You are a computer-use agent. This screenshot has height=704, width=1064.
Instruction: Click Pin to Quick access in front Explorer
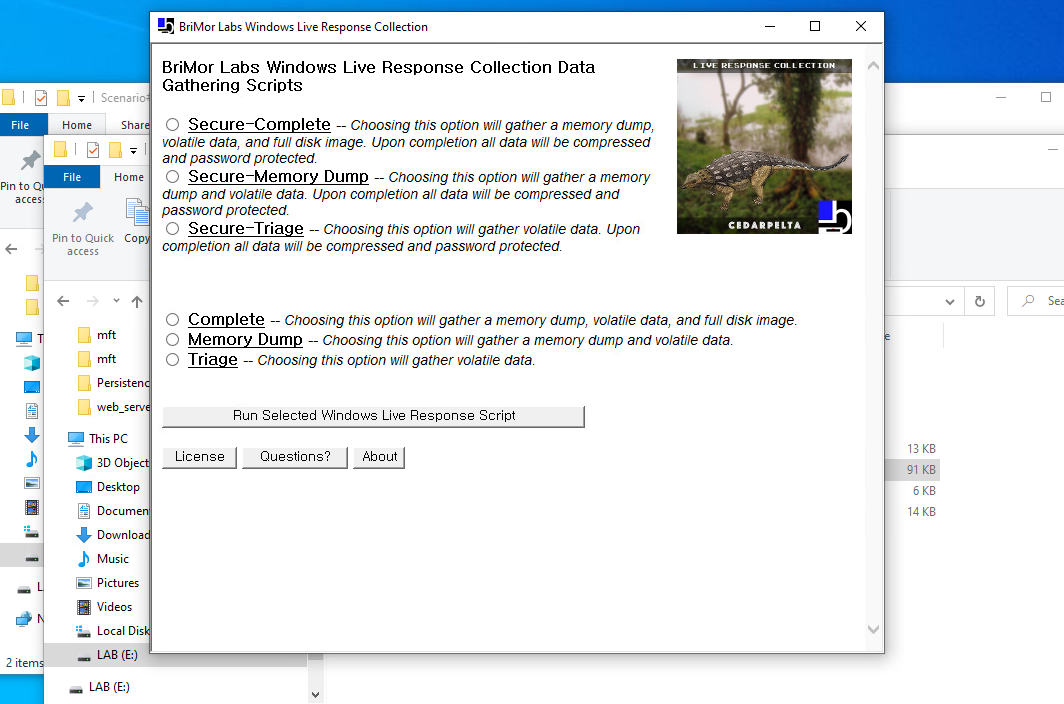coord(83,229)
